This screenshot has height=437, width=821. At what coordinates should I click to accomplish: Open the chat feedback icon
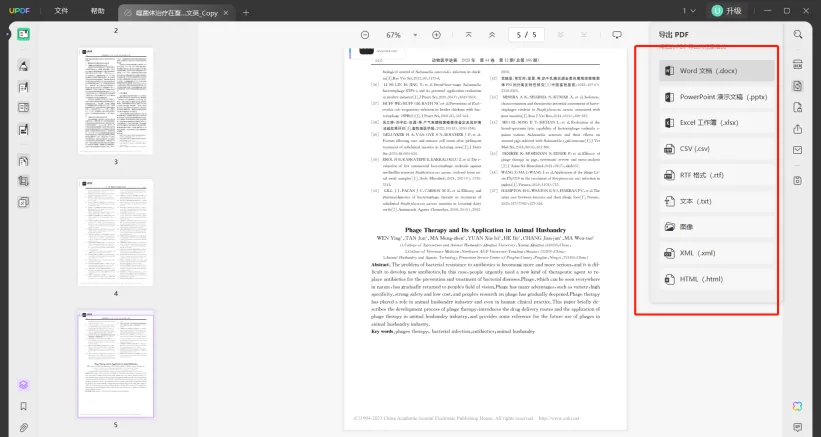click(x=797, y=427)
